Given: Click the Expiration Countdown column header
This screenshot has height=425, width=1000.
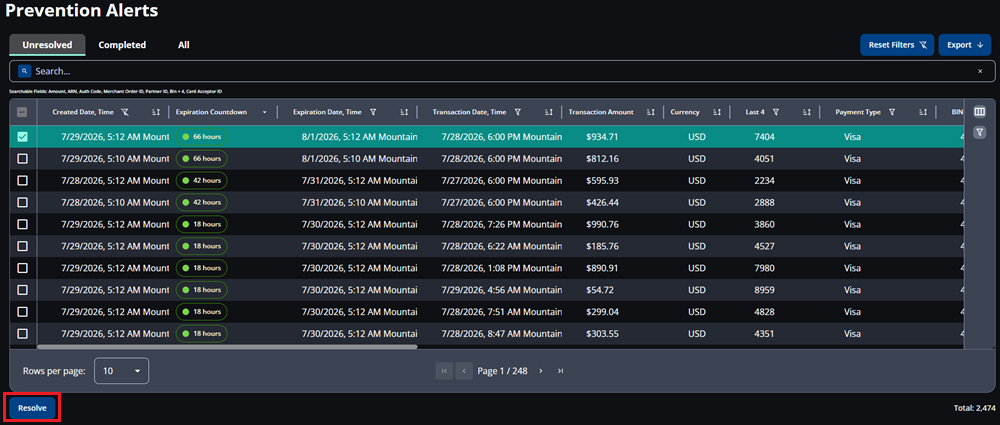Looking at the screenshot, I should point(211,112).
